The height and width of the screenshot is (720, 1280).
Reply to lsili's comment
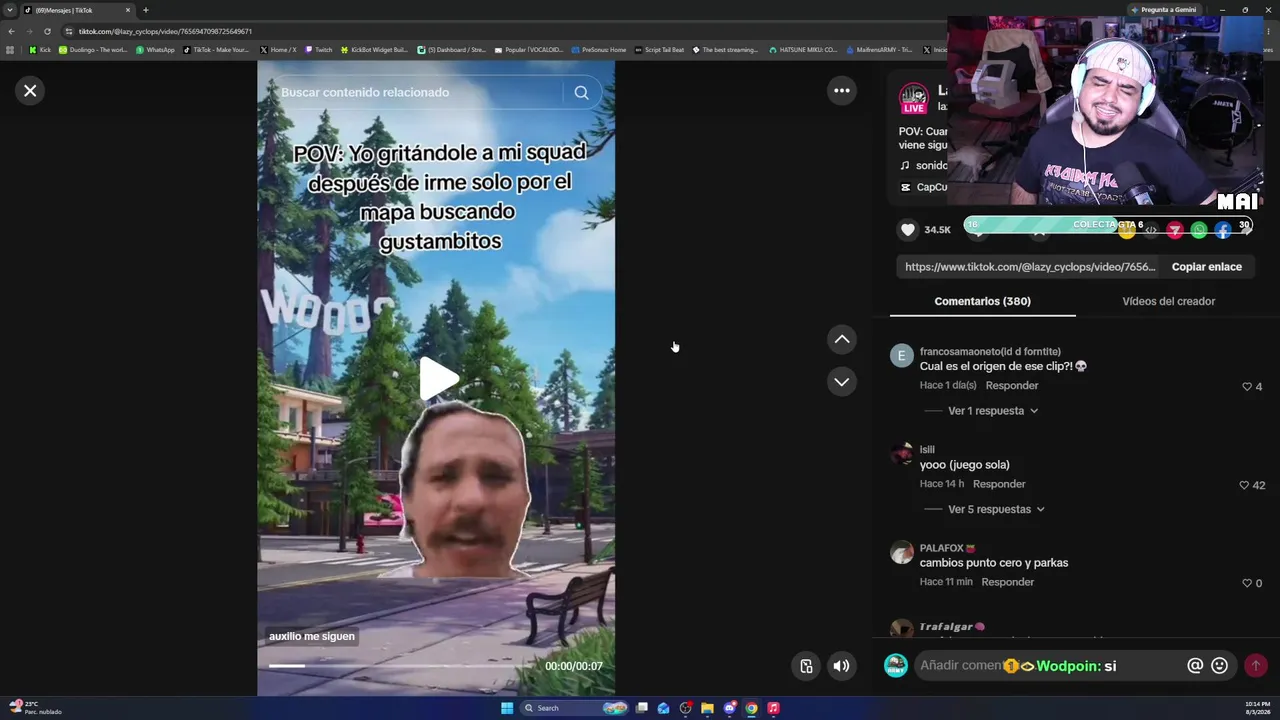coord(999,484)
